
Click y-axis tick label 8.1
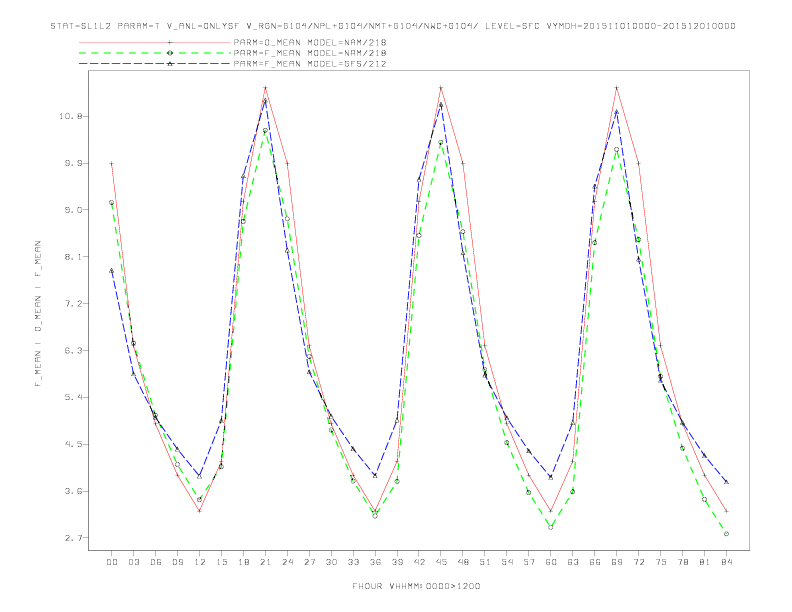[73, 257]
